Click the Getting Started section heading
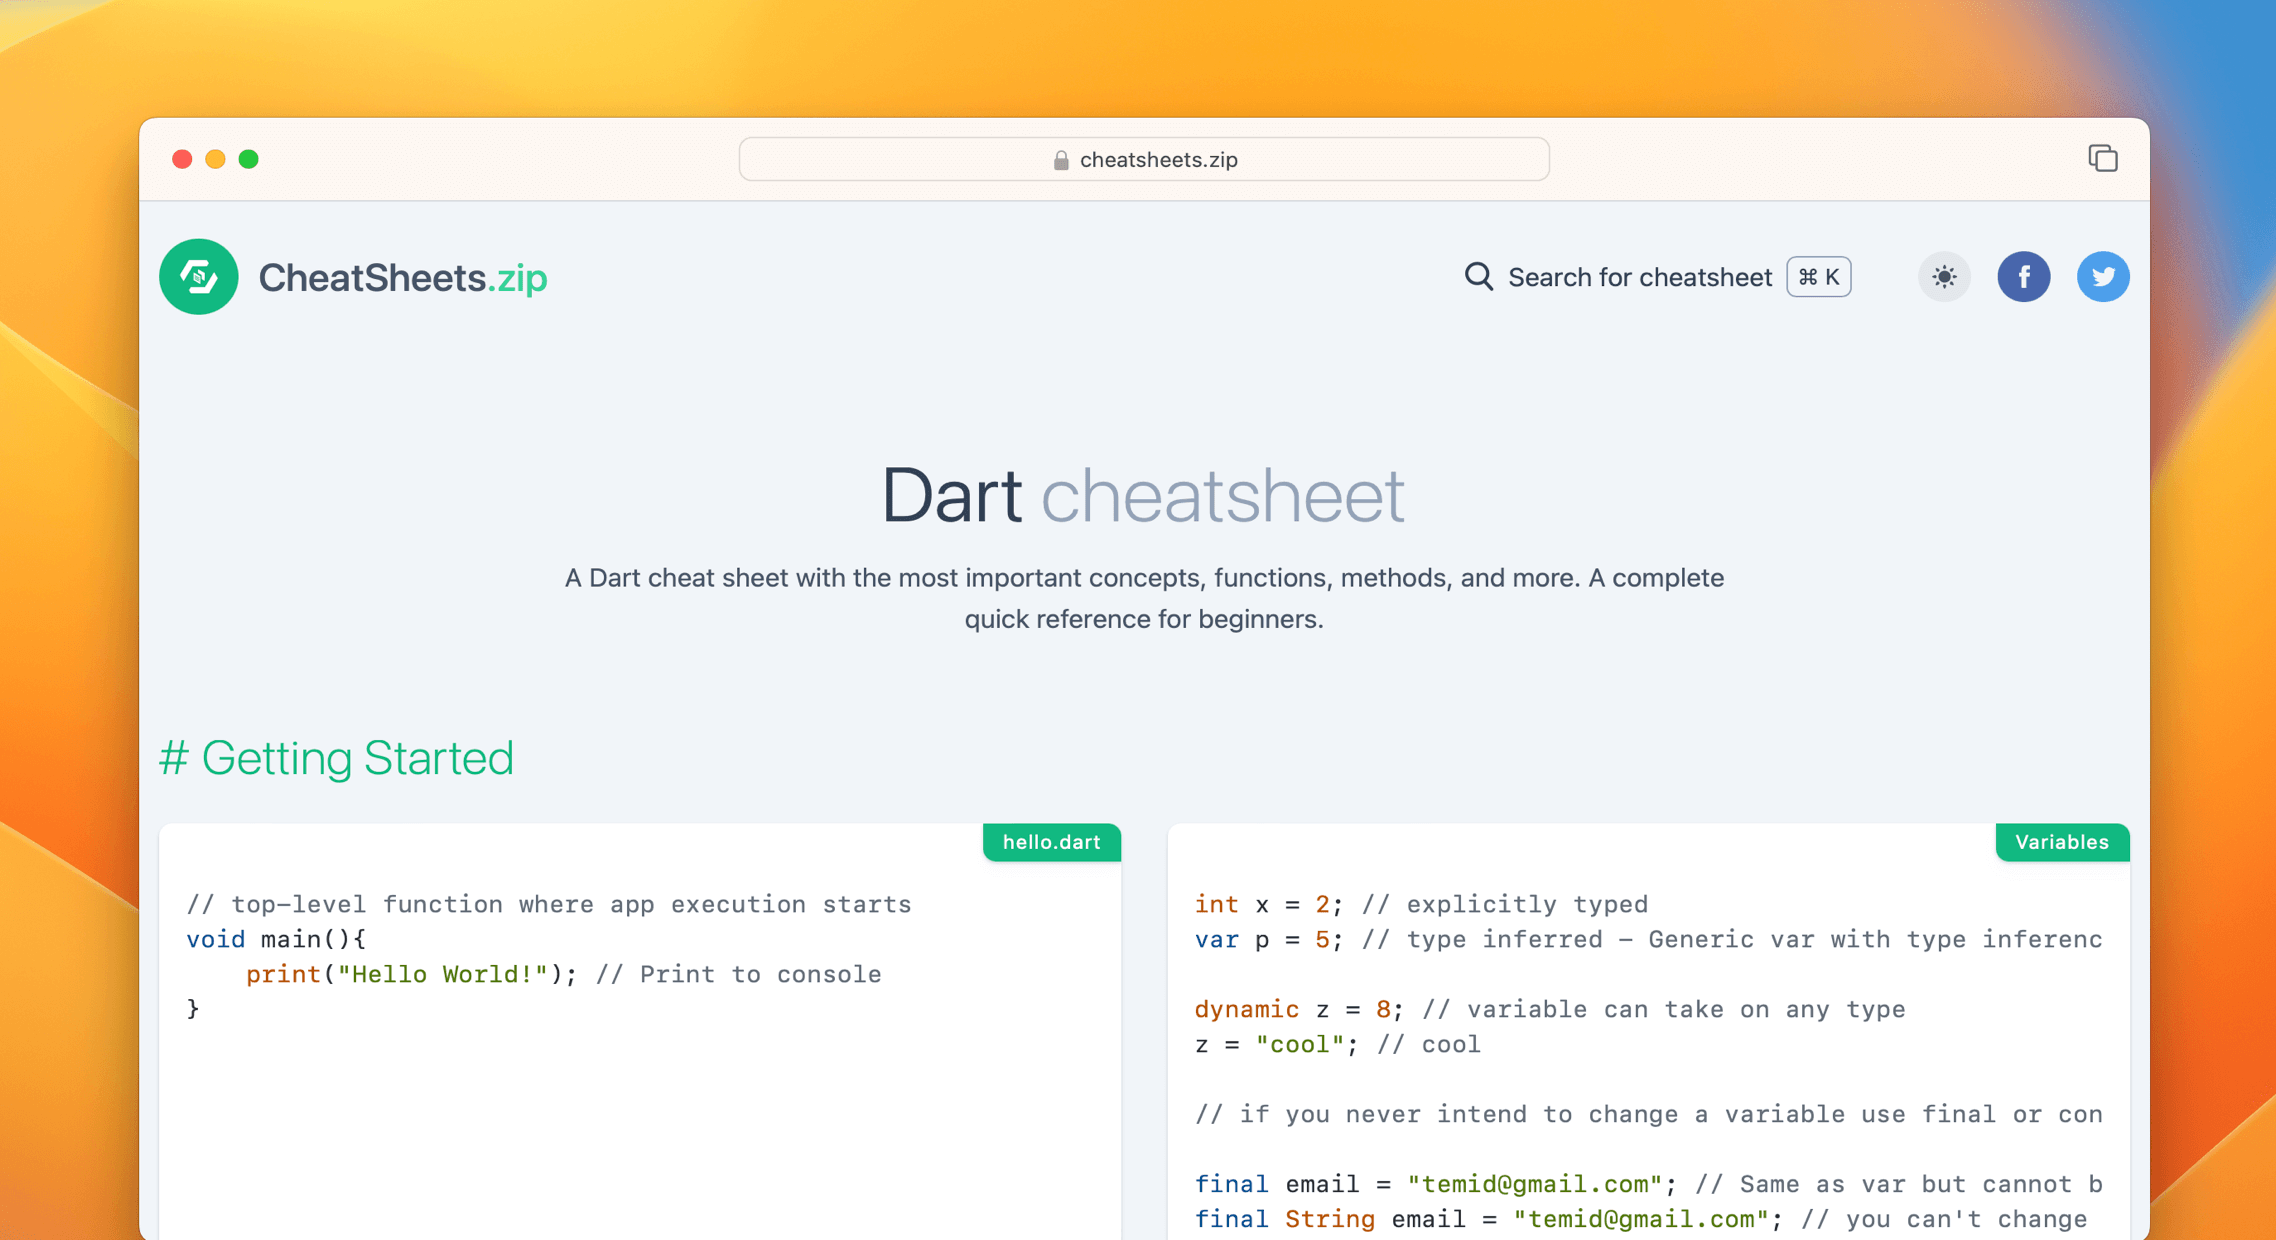Image resolution: width=2276 pixels, height=1240 pixels. point(337,759)
